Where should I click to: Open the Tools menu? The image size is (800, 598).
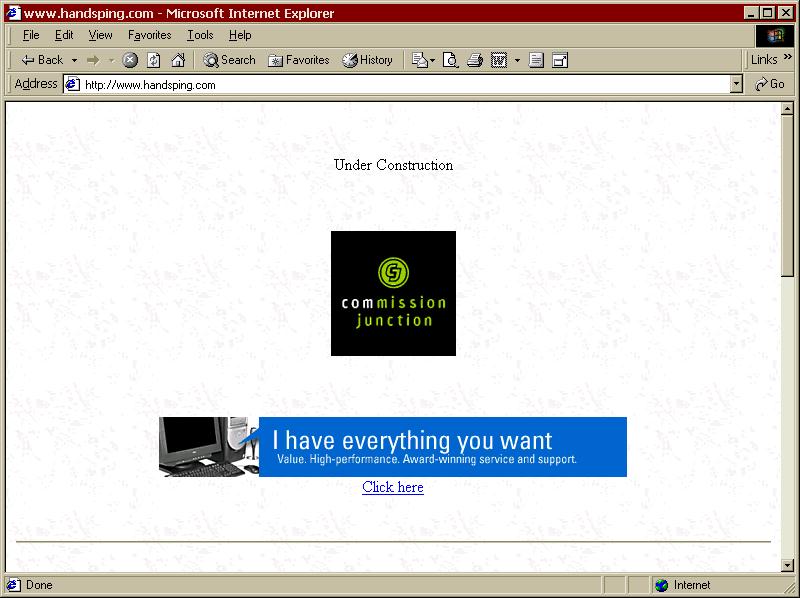(x=200, y=35)
